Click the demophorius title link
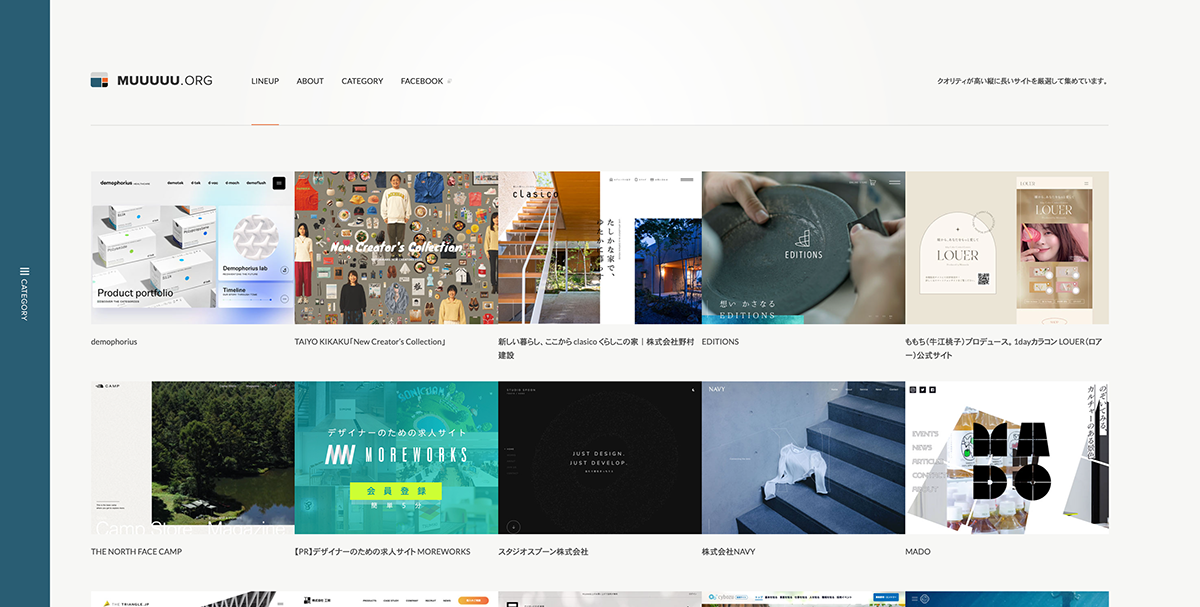The height and width of the screenshot is (607, 1200). click(x=114, y=342)
